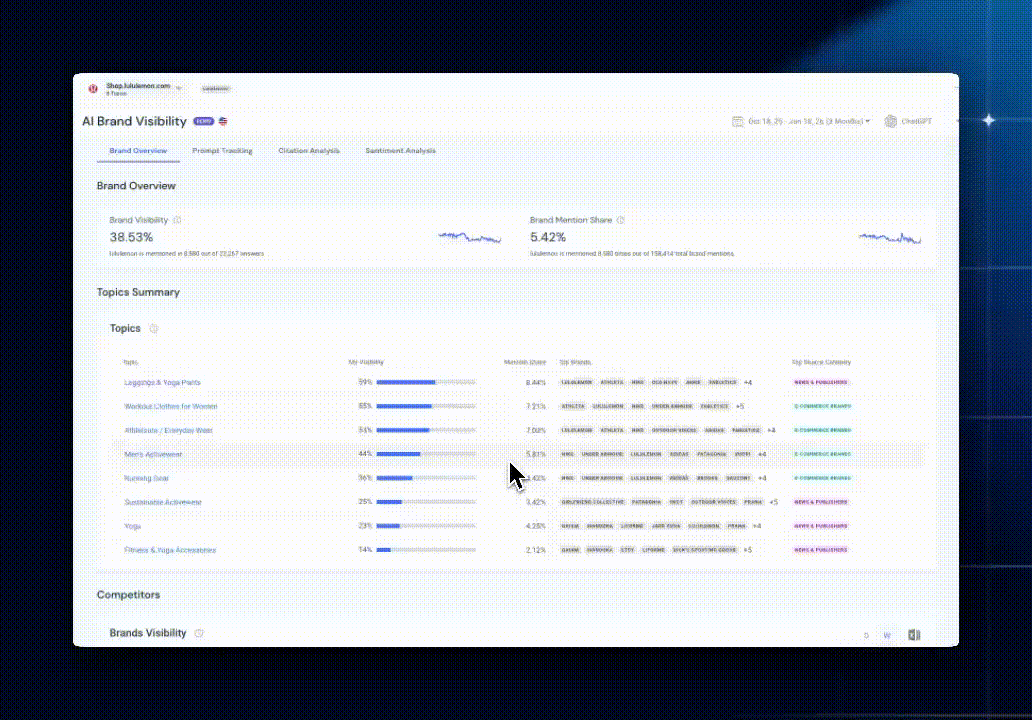Switch to the Prompt Tracking tab
The height and width of the screenshot is (720, 1032).
[x=222, y=151]
